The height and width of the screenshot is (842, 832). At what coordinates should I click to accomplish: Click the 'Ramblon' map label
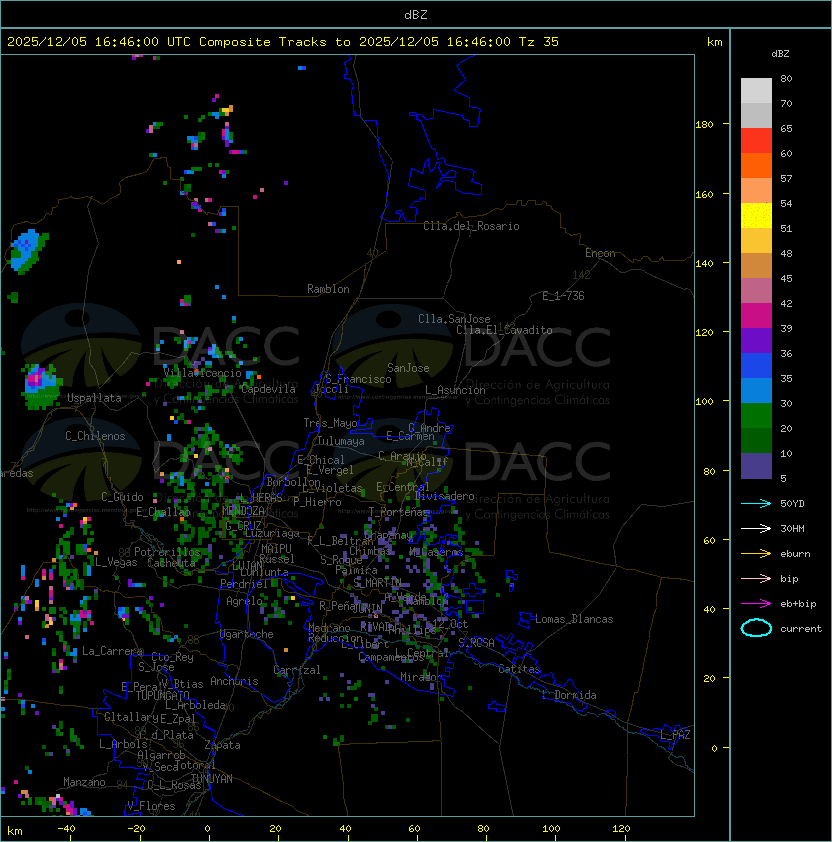[328, 289]
